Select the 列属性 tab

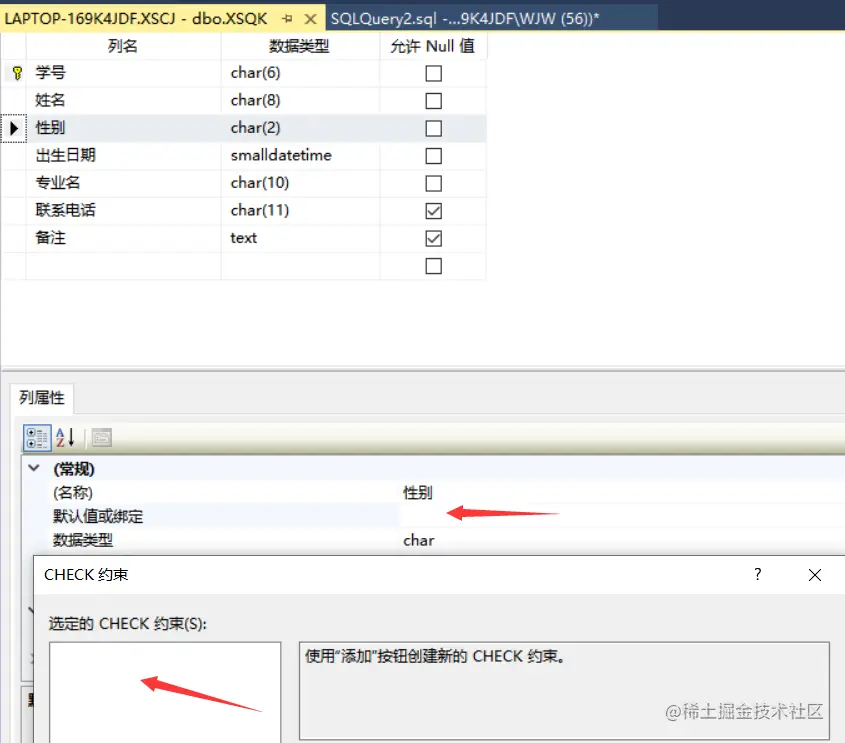tap(41, 398)
